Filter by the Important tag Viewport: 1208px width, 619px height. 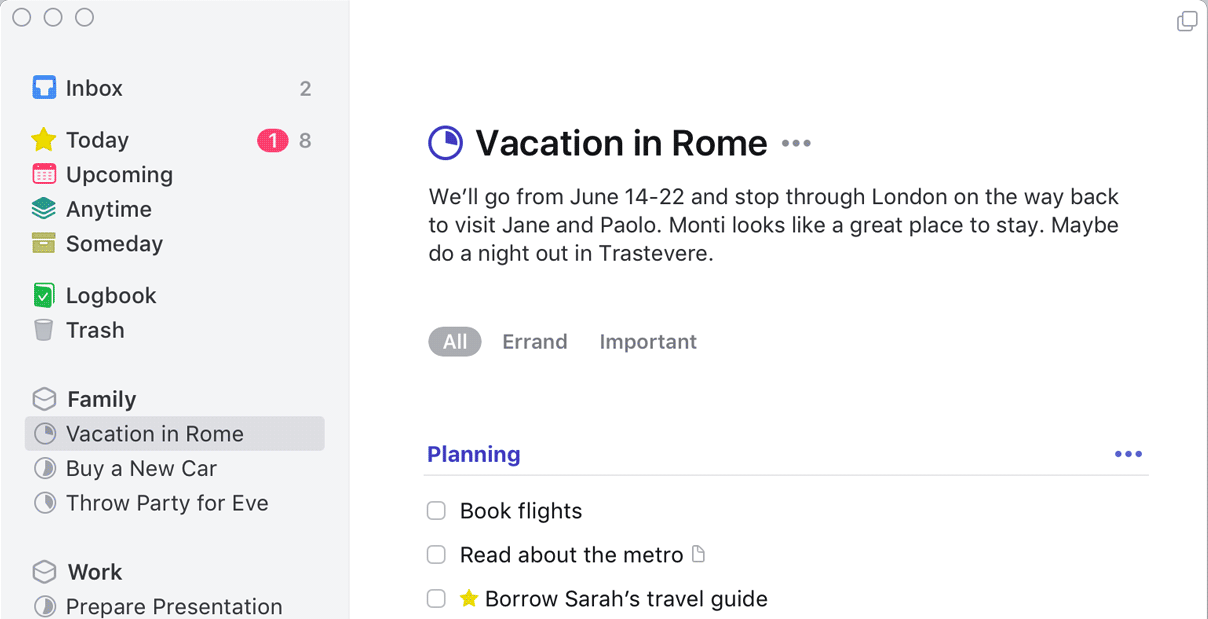[x=648, y=342]
